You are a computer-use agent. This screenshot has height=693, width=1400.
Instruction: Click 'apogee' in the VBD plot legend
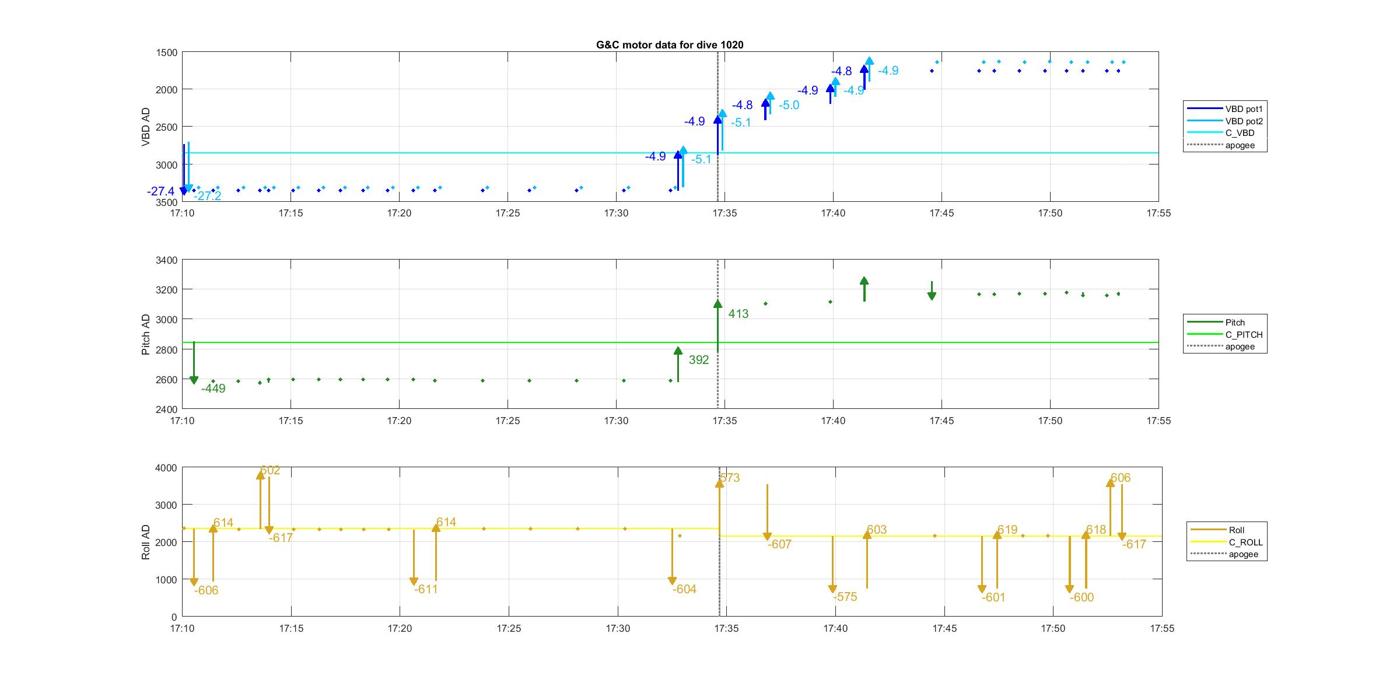tap(1240, 145)
